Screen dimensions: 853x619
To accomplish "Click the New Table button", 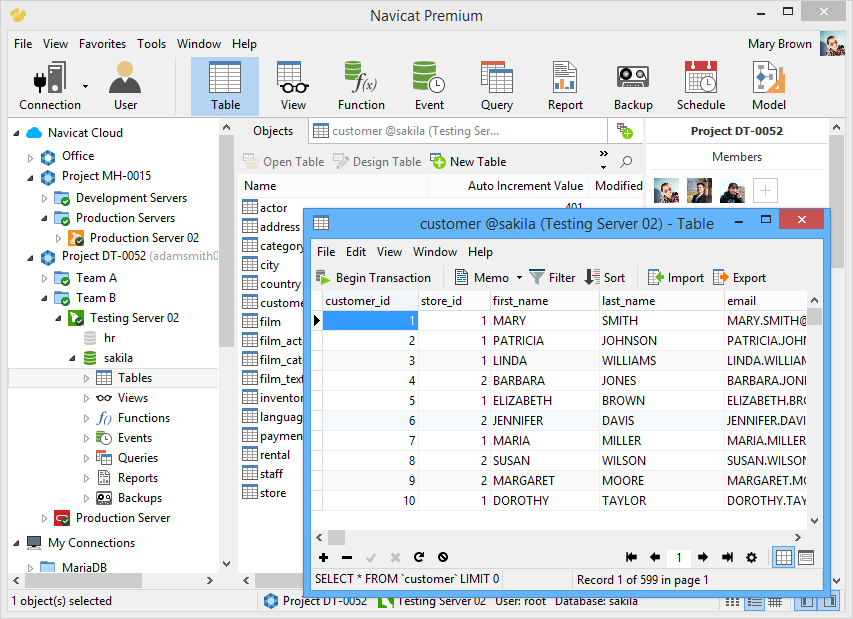I will coord(468,162).
